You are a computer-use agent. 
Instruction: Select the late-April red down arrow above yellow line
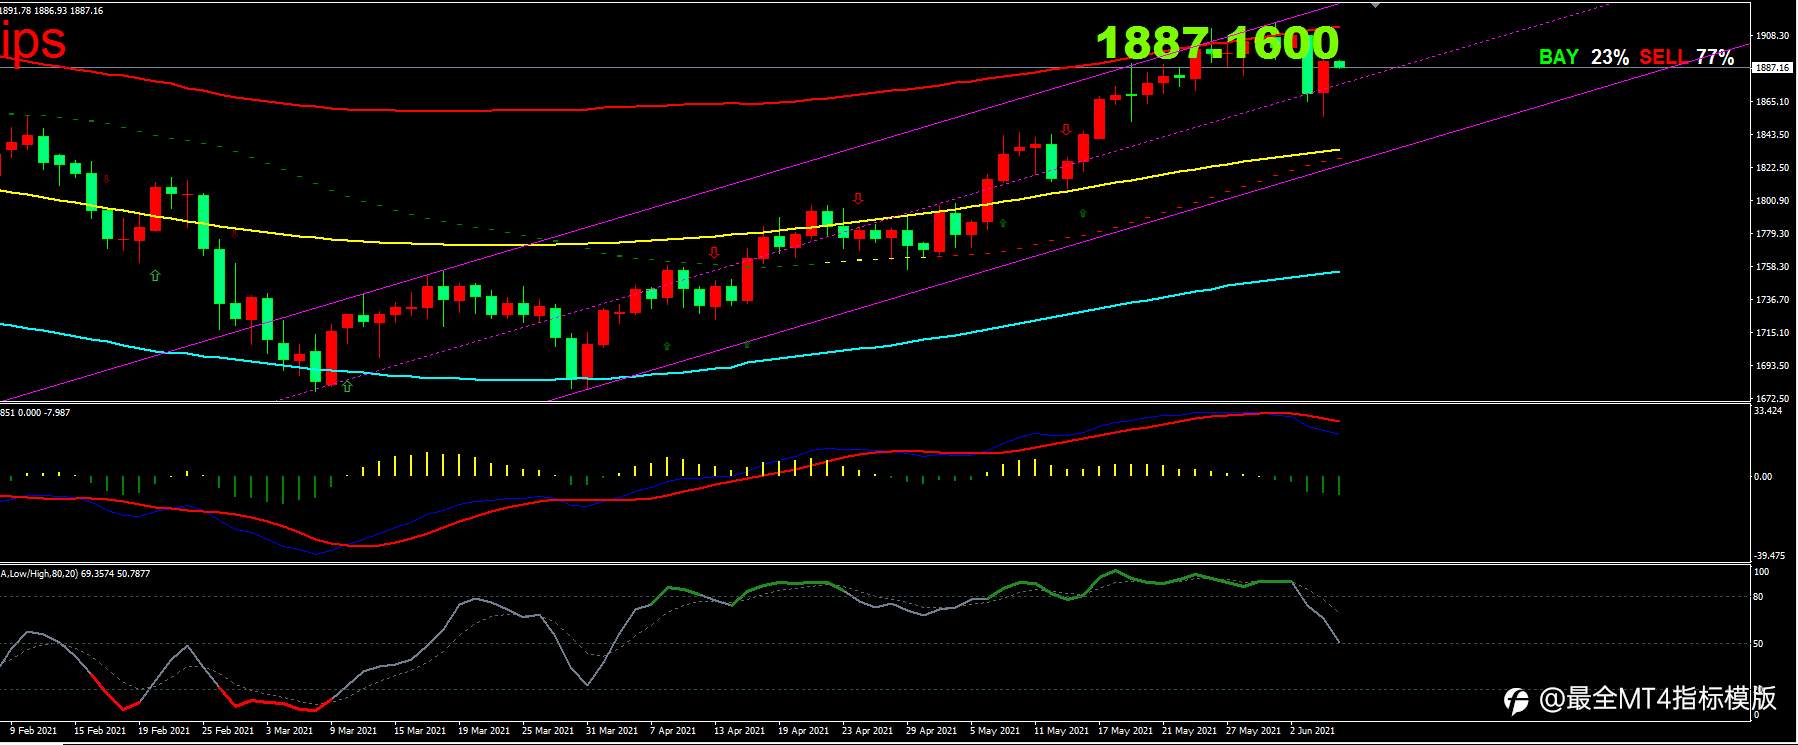858,198
